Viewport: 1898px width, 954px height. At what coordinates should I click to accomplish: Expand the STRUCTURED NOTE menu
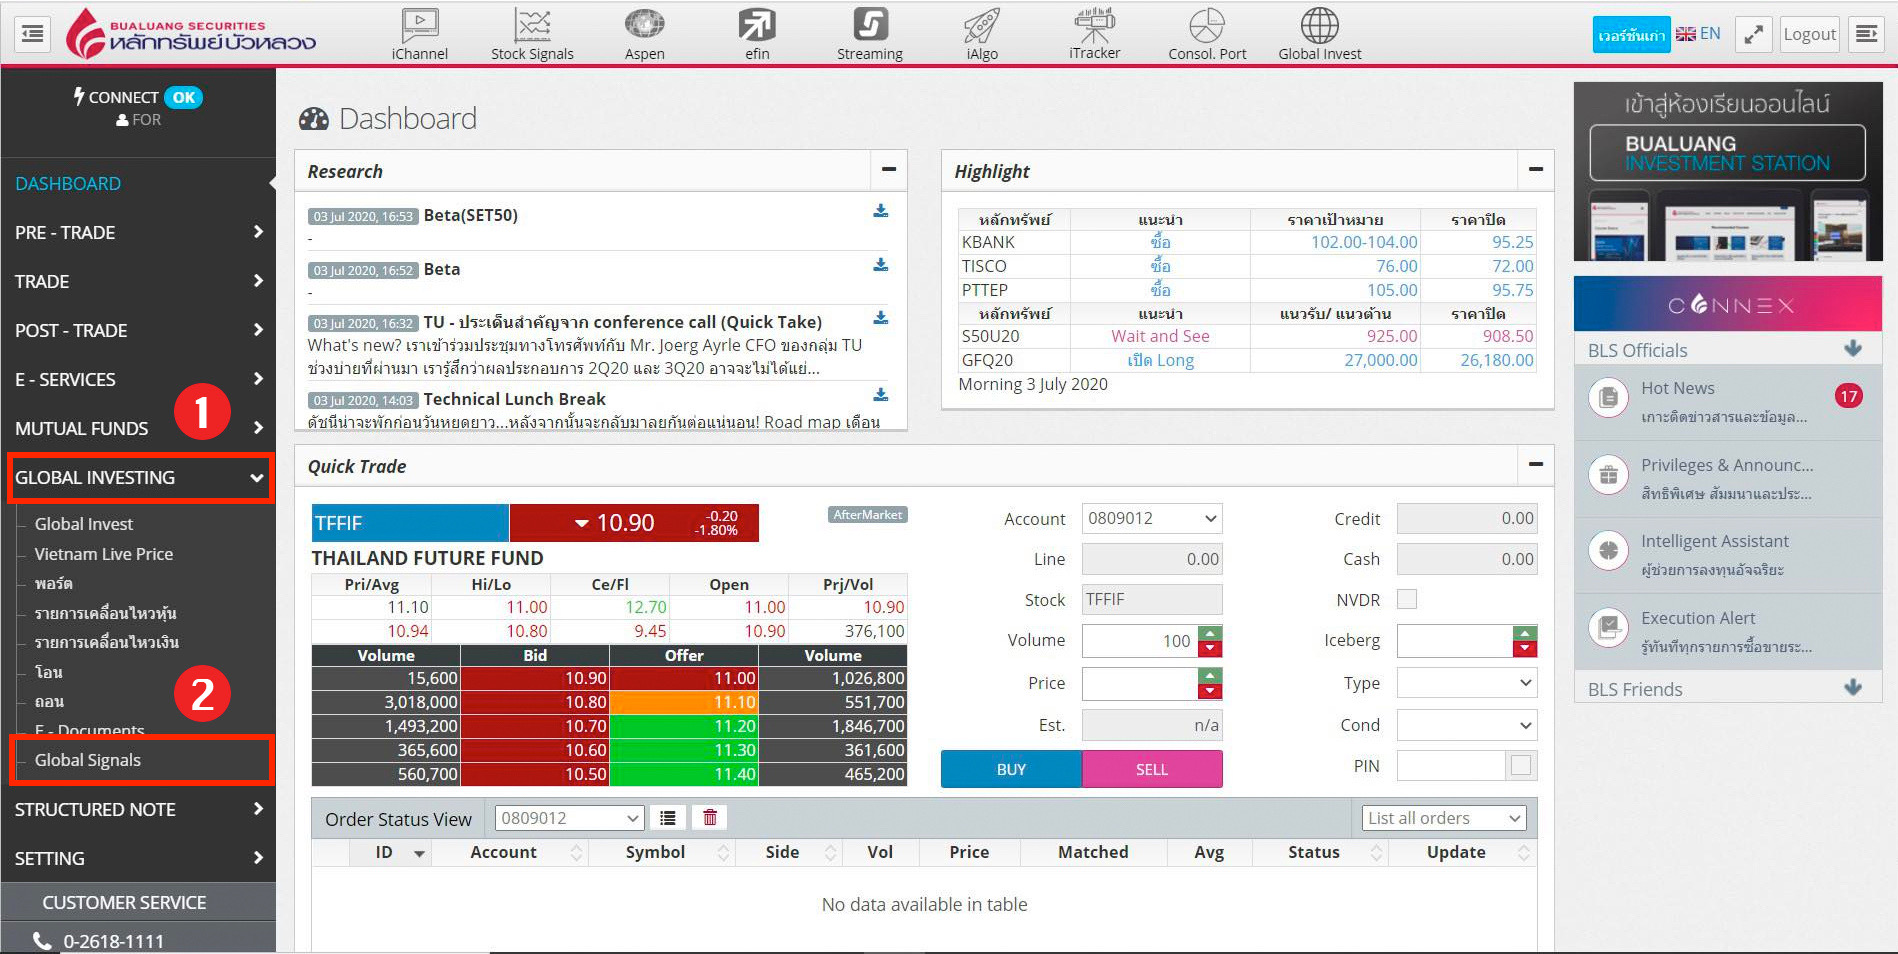coord(138,809)
